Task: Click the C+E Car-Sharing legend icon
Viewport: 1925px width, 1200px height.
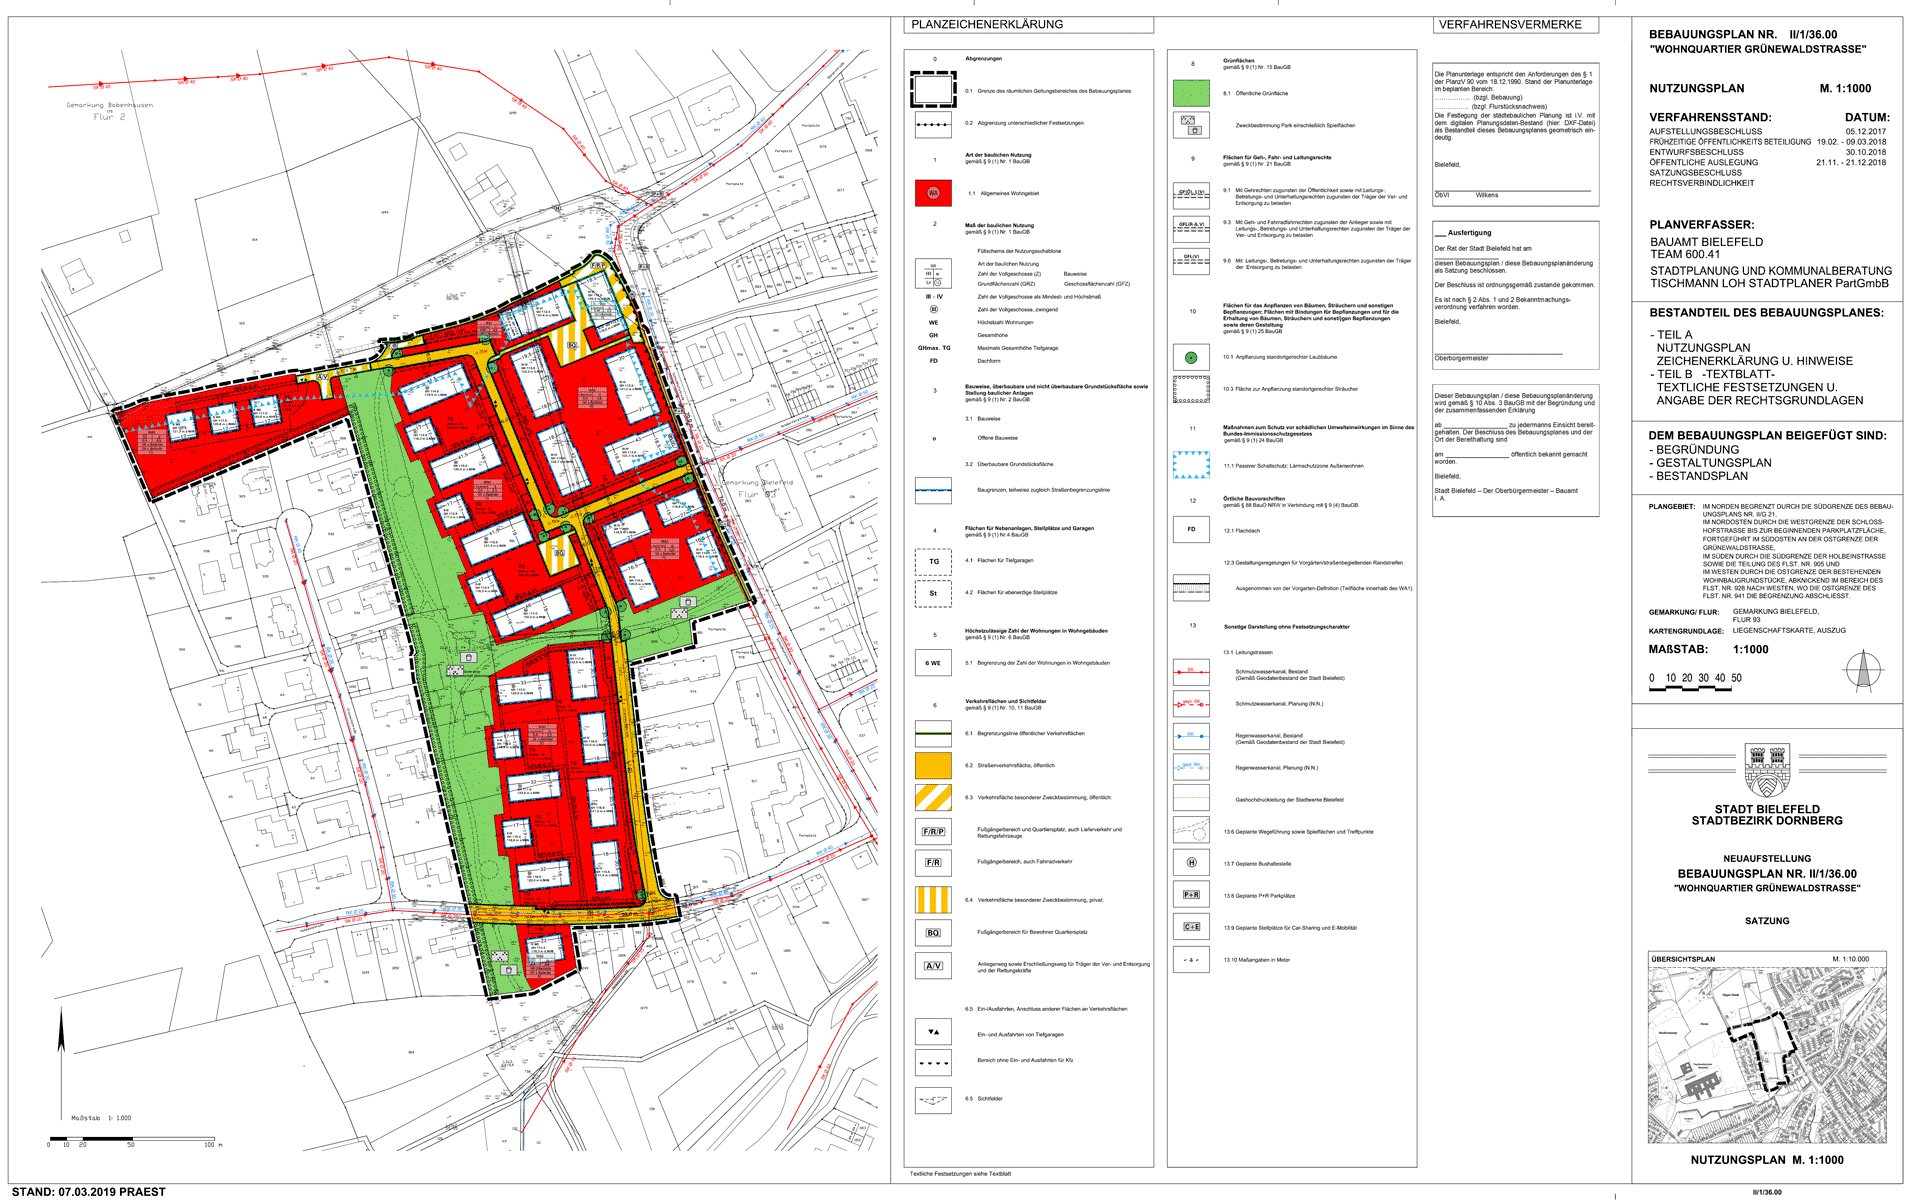Action: [x=1191, y=927]
